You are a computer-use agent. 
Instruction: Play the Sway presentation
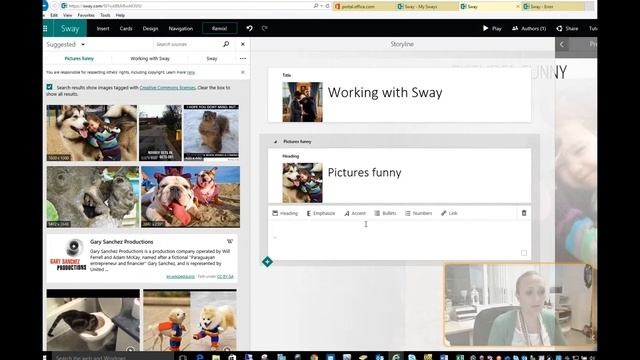(492, 29)
